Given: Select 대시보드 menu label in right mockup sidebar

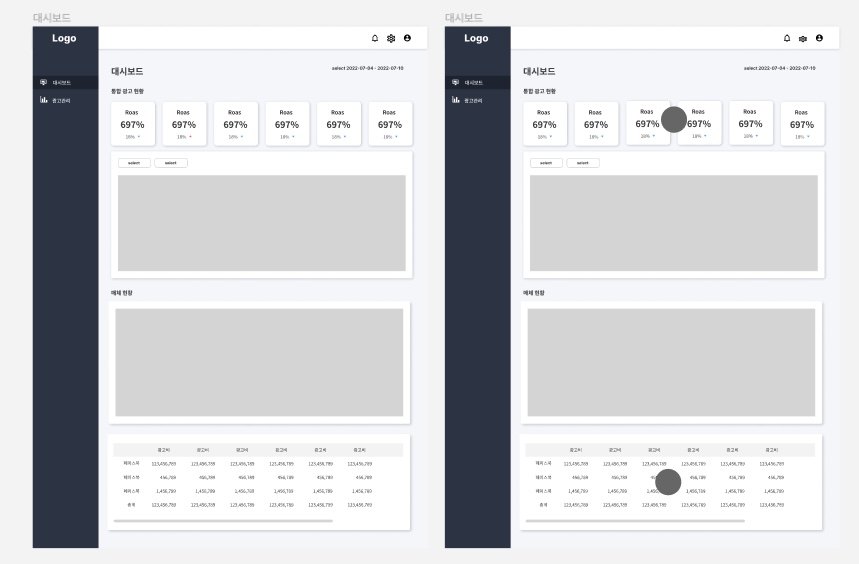Looking at the screenshot, I should click(x=473, y=83).
